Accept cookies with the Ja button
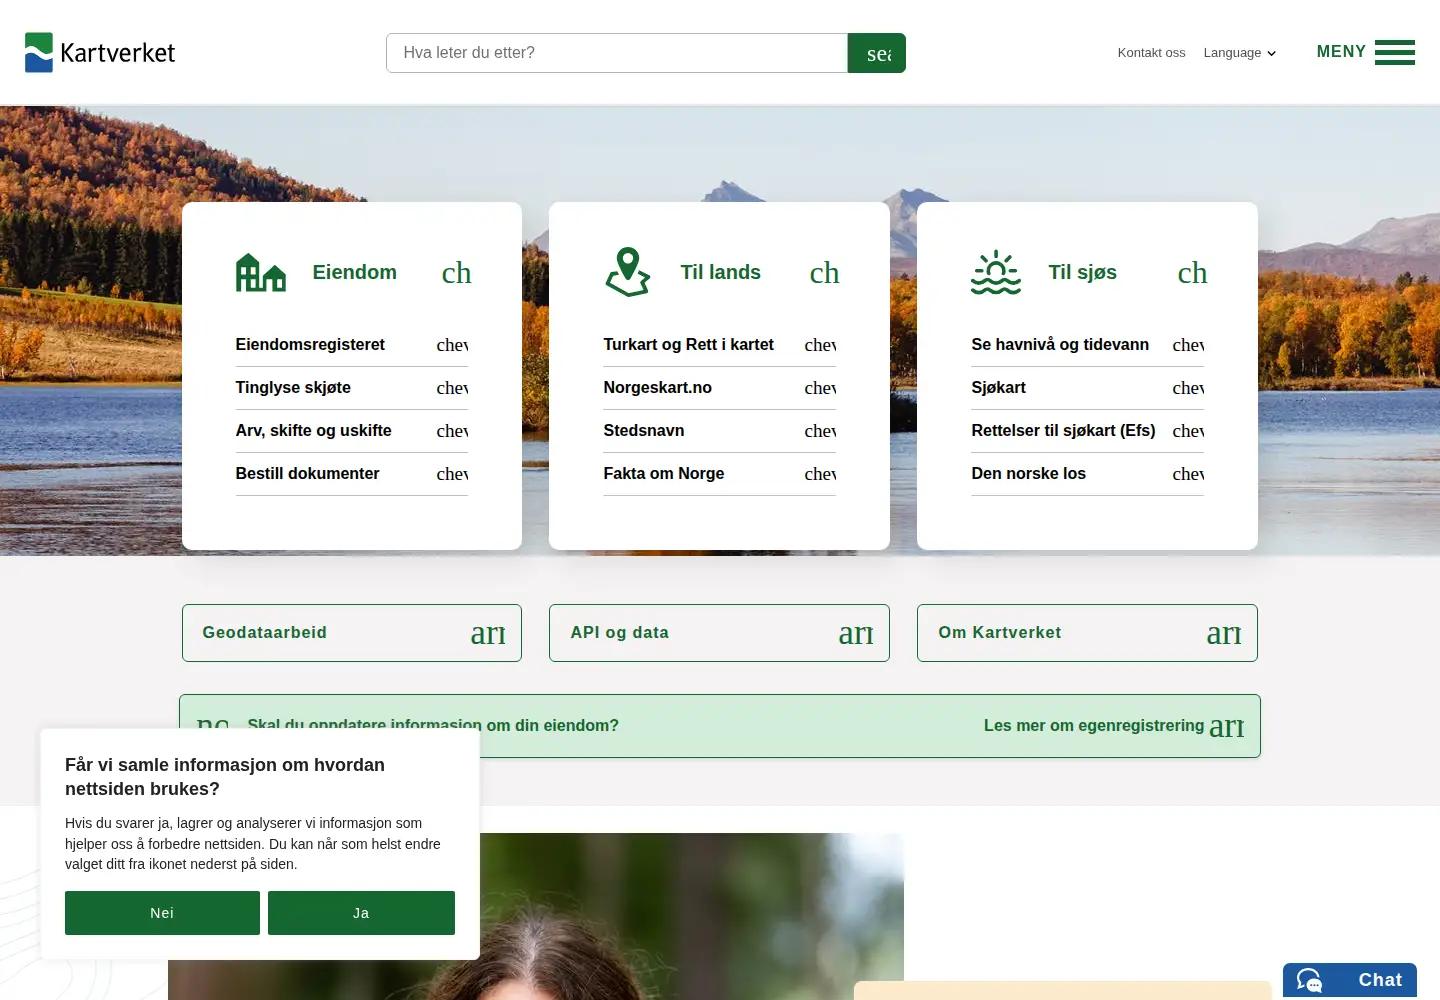The image size is (1440, 1000). (x=361, y=913)
